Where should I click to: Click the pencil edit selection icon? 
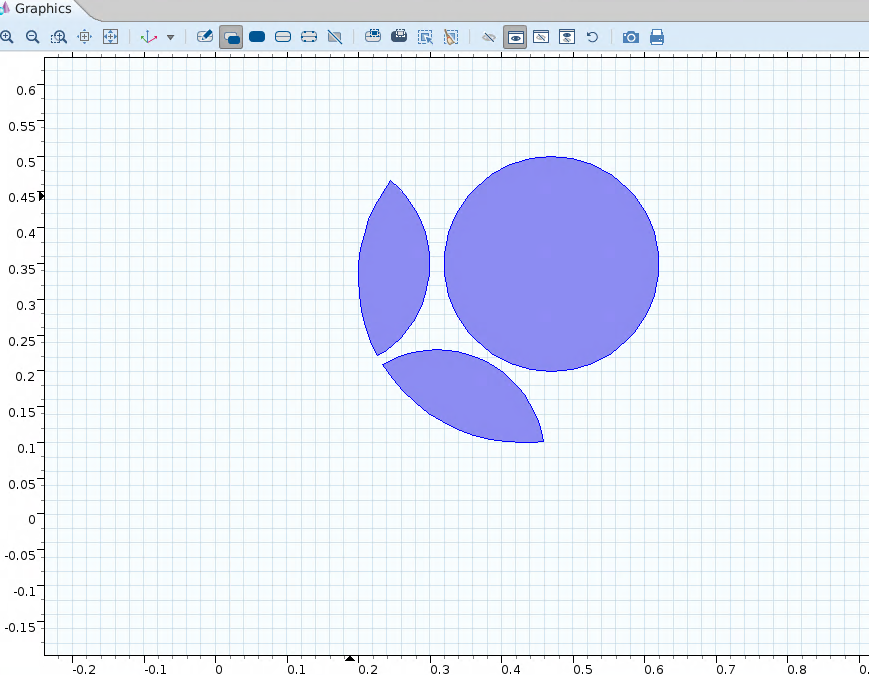[x=205, y=37]
